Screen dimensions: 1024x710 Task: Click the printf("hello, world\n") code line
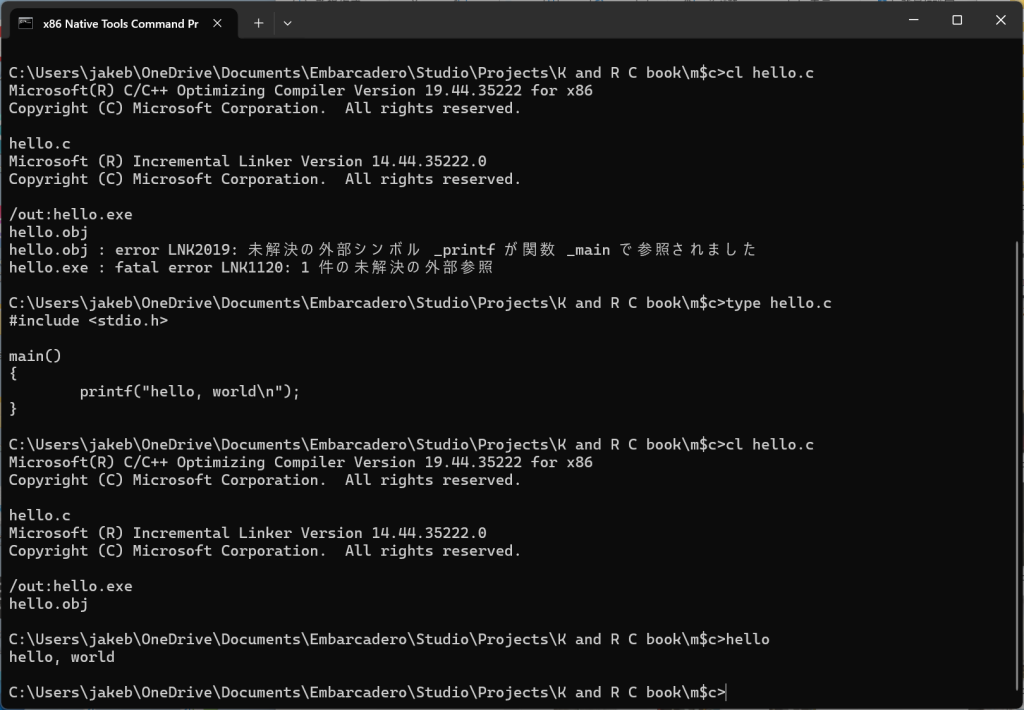(x=189, y=392)
